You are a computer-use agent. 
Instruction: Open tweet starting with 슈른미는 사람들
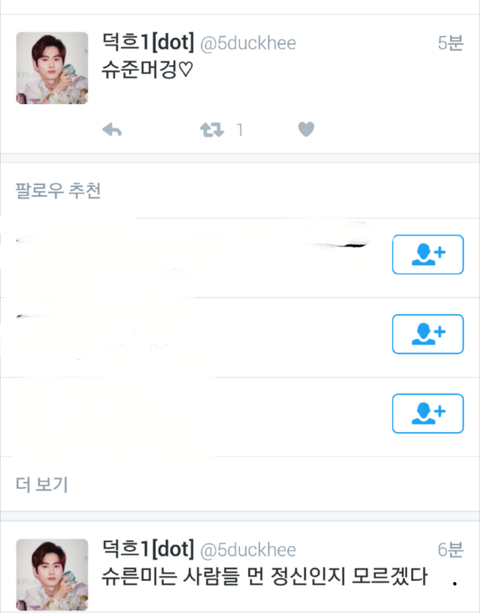pos(265,576)
